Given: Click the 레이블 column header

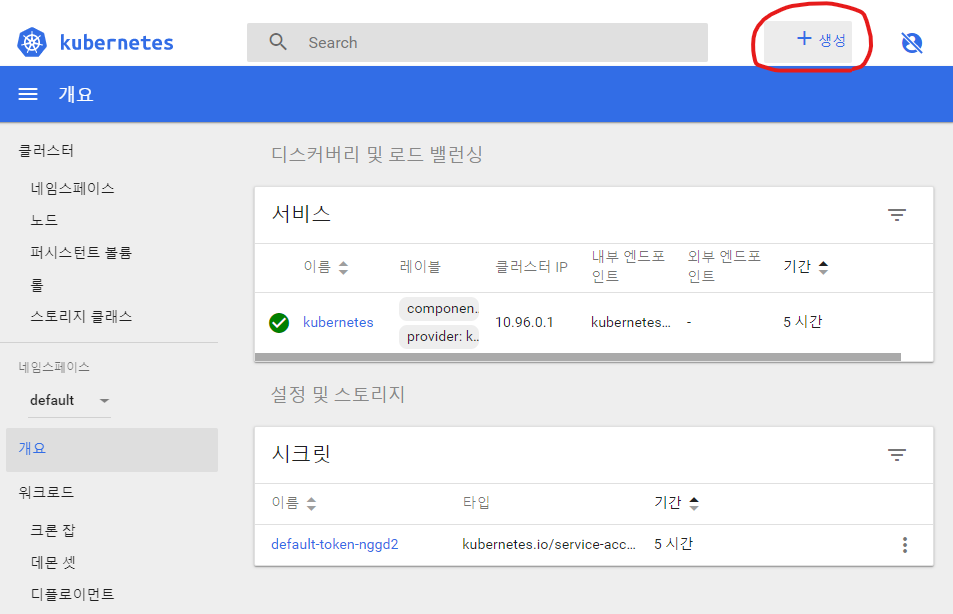Looking at the screenshot, I should pos(420,267).
